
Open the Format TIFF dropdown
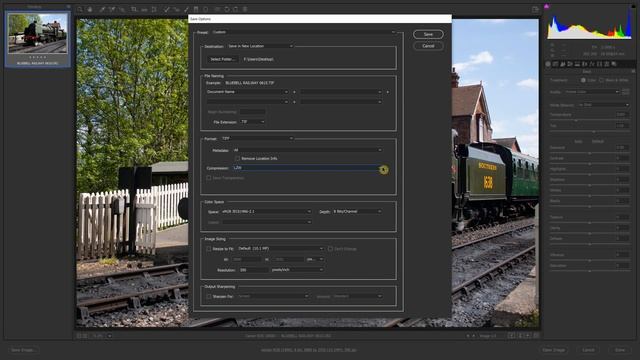[257, 139]
